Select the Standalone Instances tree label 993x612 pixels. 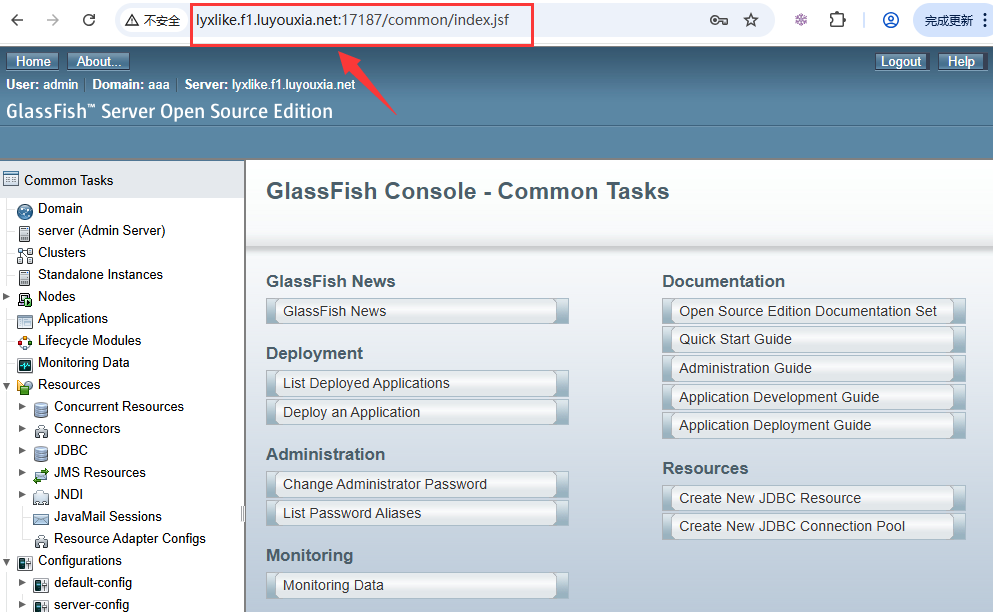[100, 274]
